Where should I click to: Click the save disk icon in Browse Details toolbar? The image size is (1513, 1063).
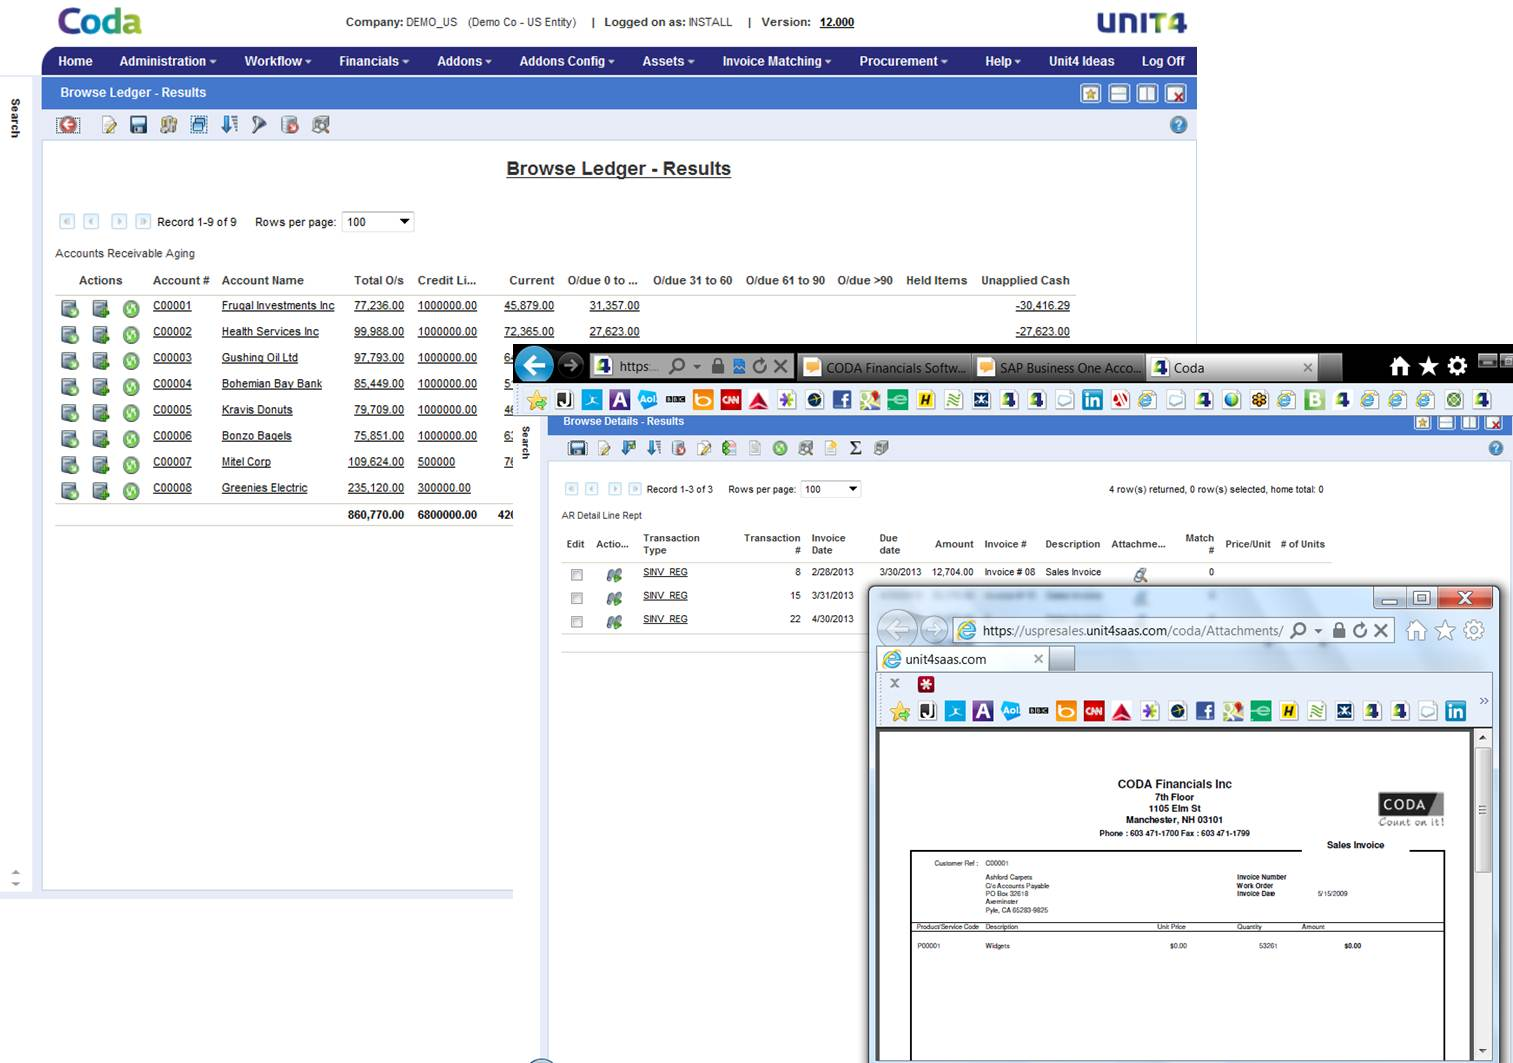click(x=577, y=448)
